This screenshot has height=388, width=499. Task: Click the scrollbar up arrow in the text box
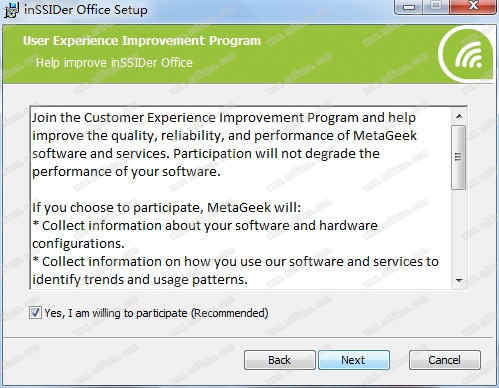[x=459, y=116]
